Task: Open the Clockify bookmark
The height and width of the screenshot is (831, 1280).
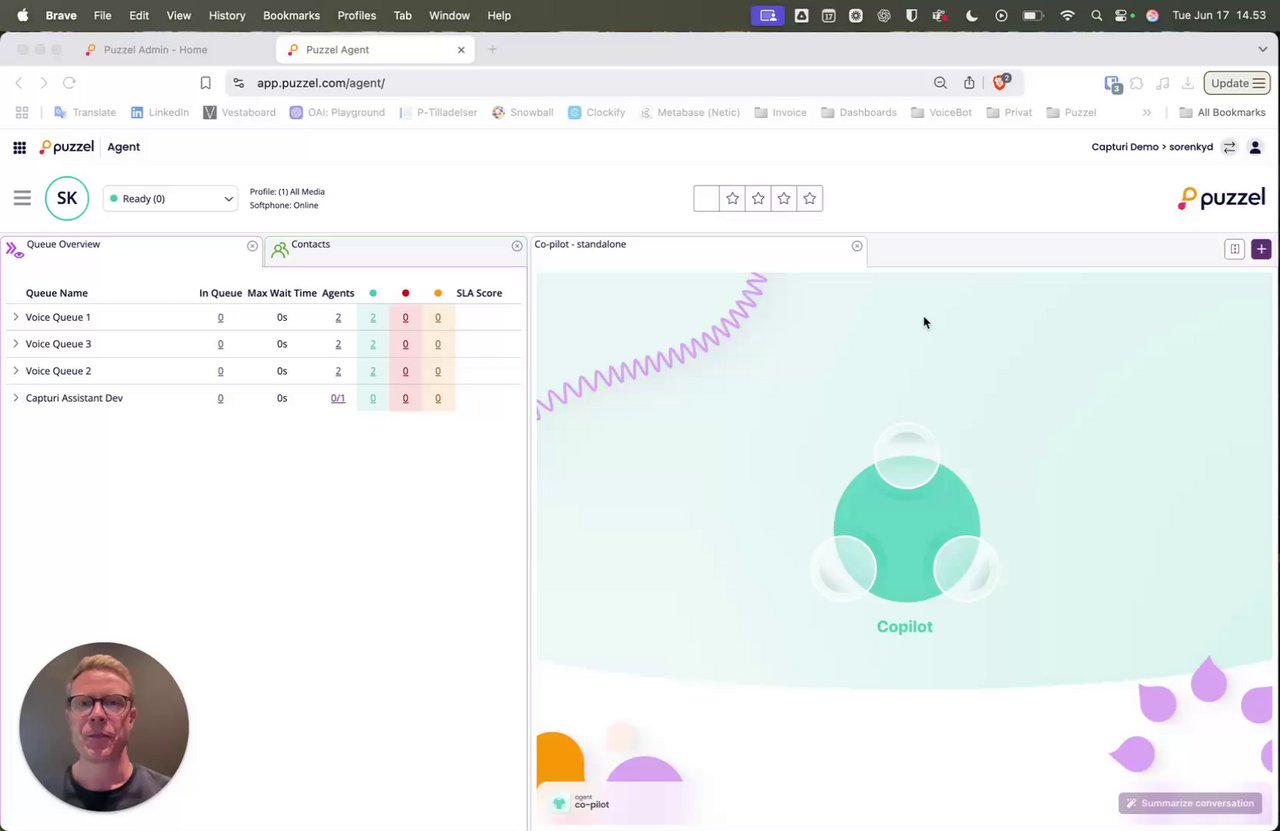Action: [x=596, y=112]
